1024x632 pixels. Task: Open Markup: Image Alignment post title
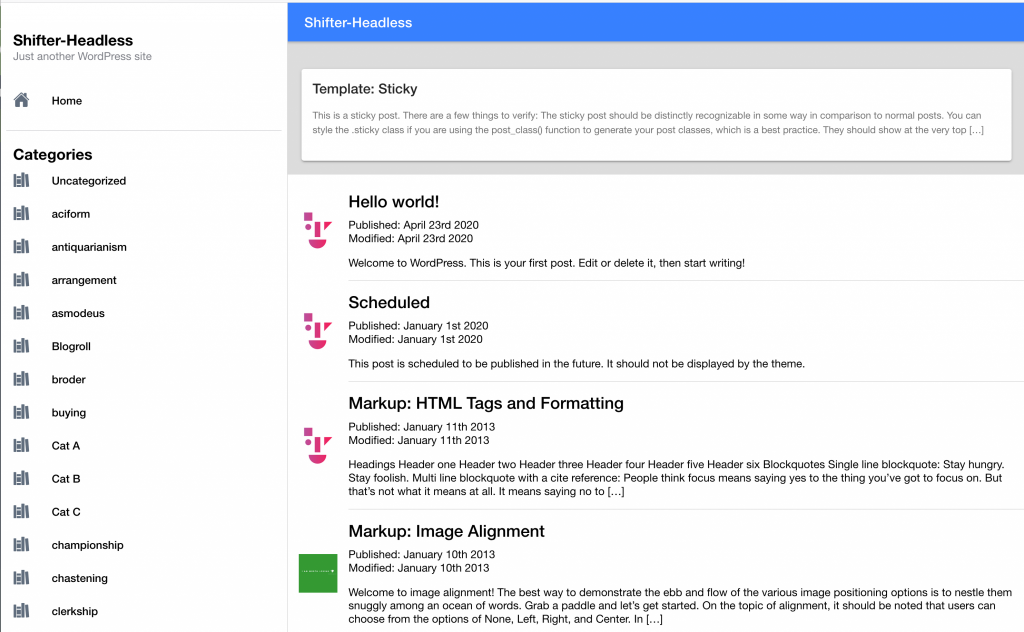click(446, 531)
